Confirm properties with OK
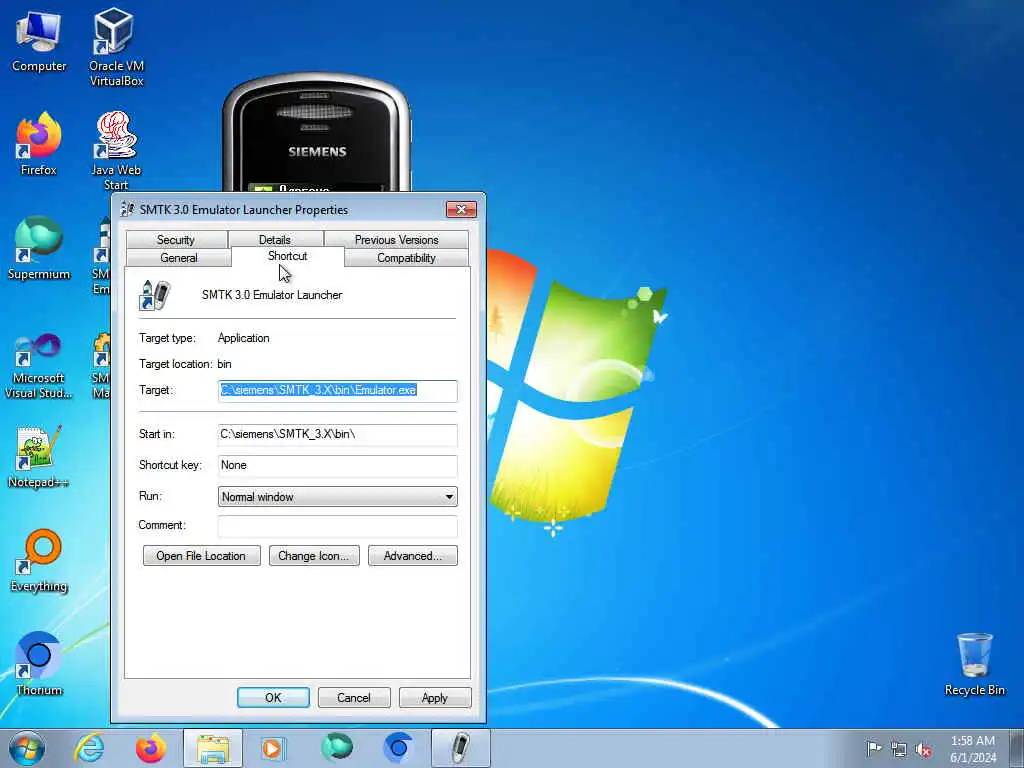1024x768 pixels. (x=273, y=697)
